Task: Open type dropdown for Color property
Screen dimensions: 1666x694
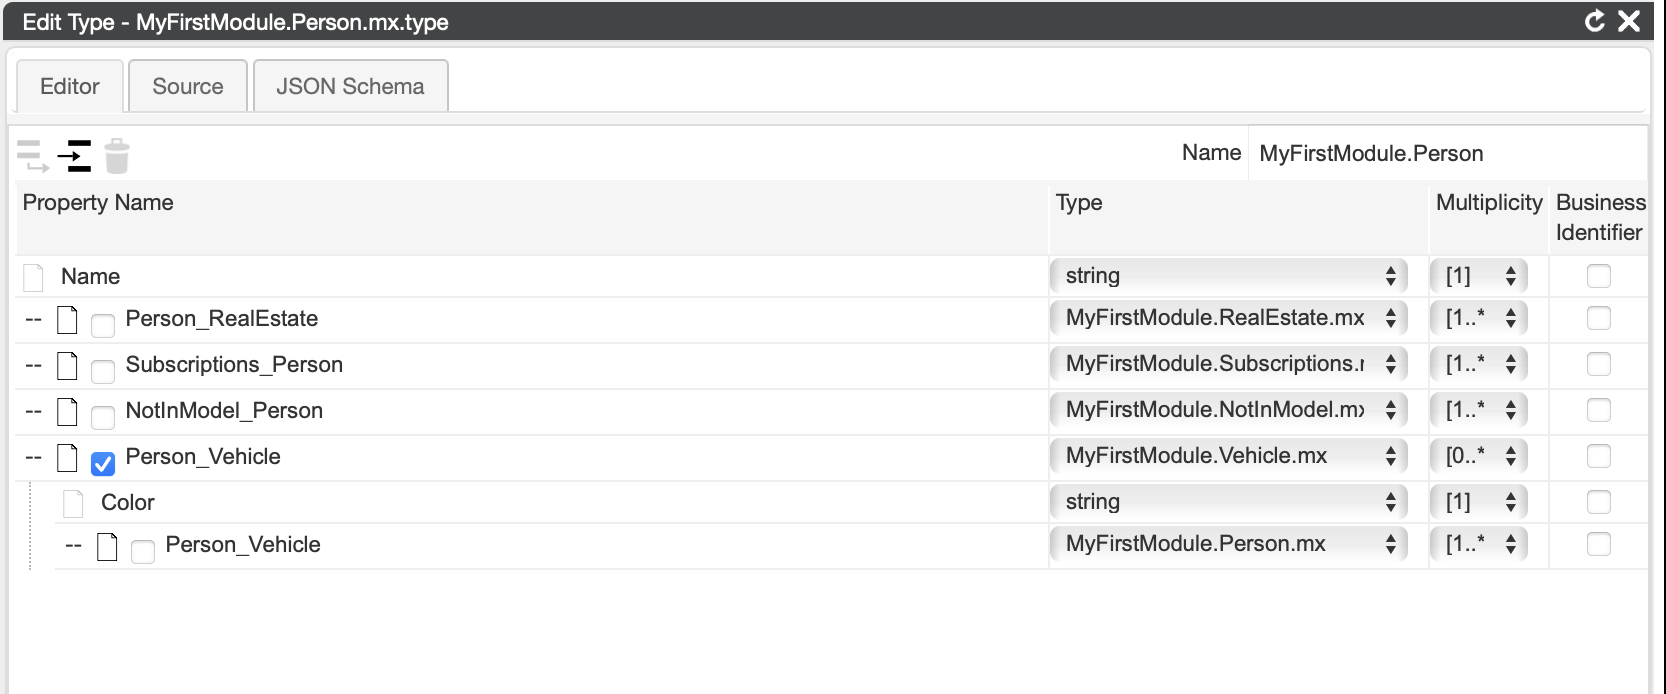Action: click(x=1228, y=502)
